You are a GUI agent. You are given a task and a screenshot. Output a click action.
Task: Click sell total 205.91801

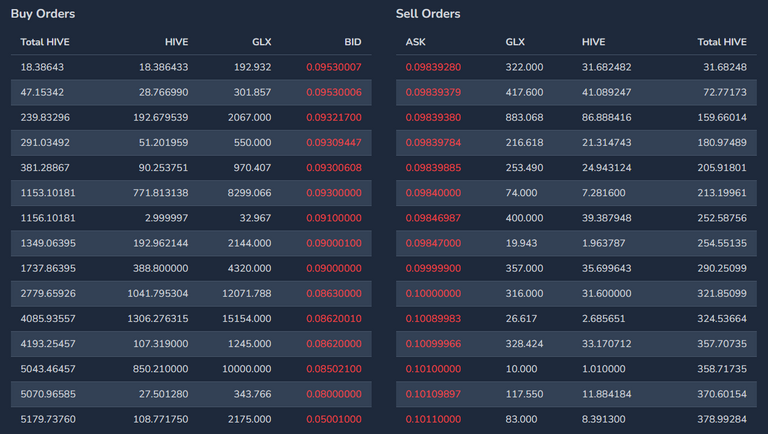[x=722, y=168]
